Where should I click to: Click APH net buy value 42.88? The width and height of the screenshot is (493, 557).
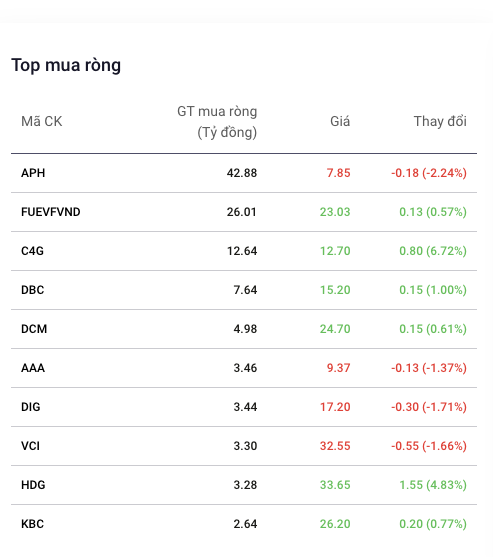(x=242, y=173)
